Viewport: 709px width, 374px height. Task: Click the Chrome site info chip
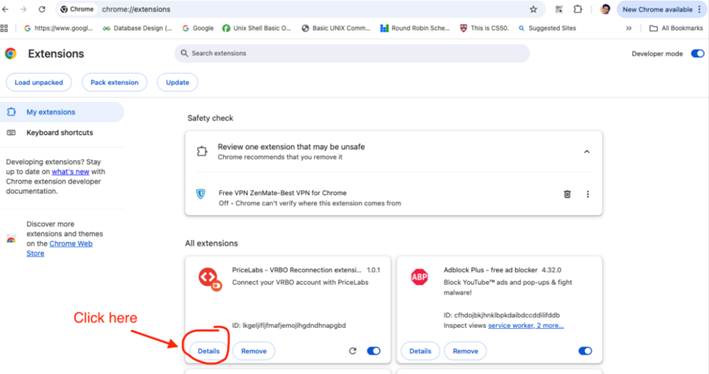[x=77, y=9]
